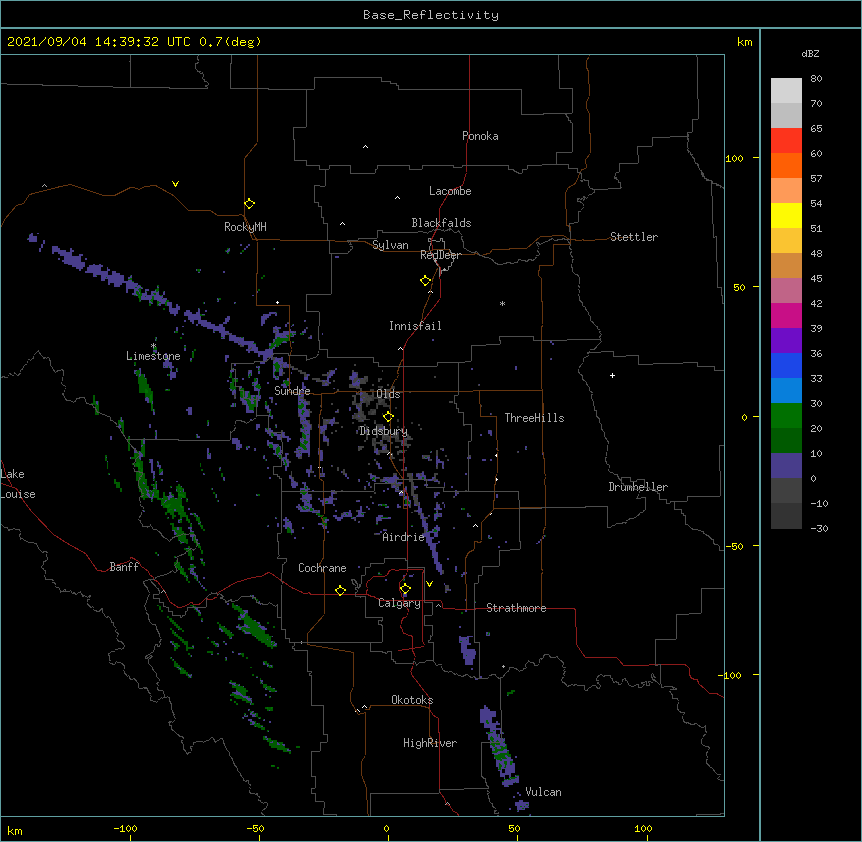Screen dimensions: 862x842
Task: Pick the green 20-30 dBZ legend swatch
Action: (786, 416)
